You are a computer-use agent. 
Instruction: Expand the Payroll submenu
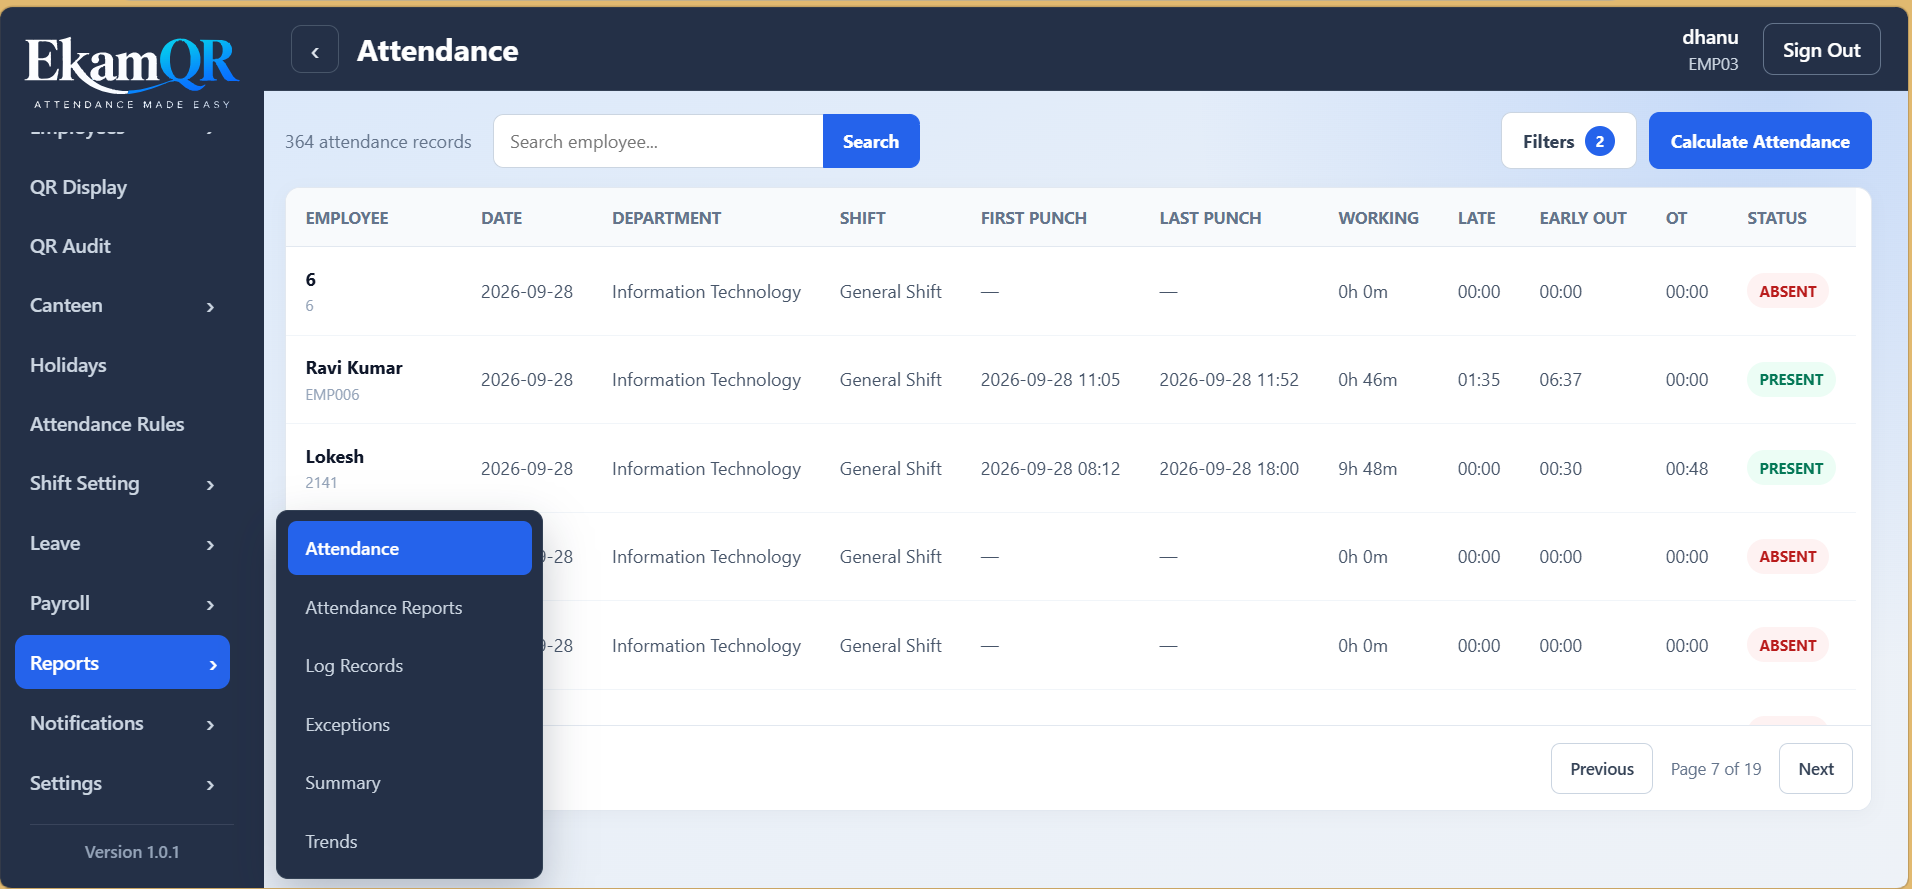[x=122, y=604]
